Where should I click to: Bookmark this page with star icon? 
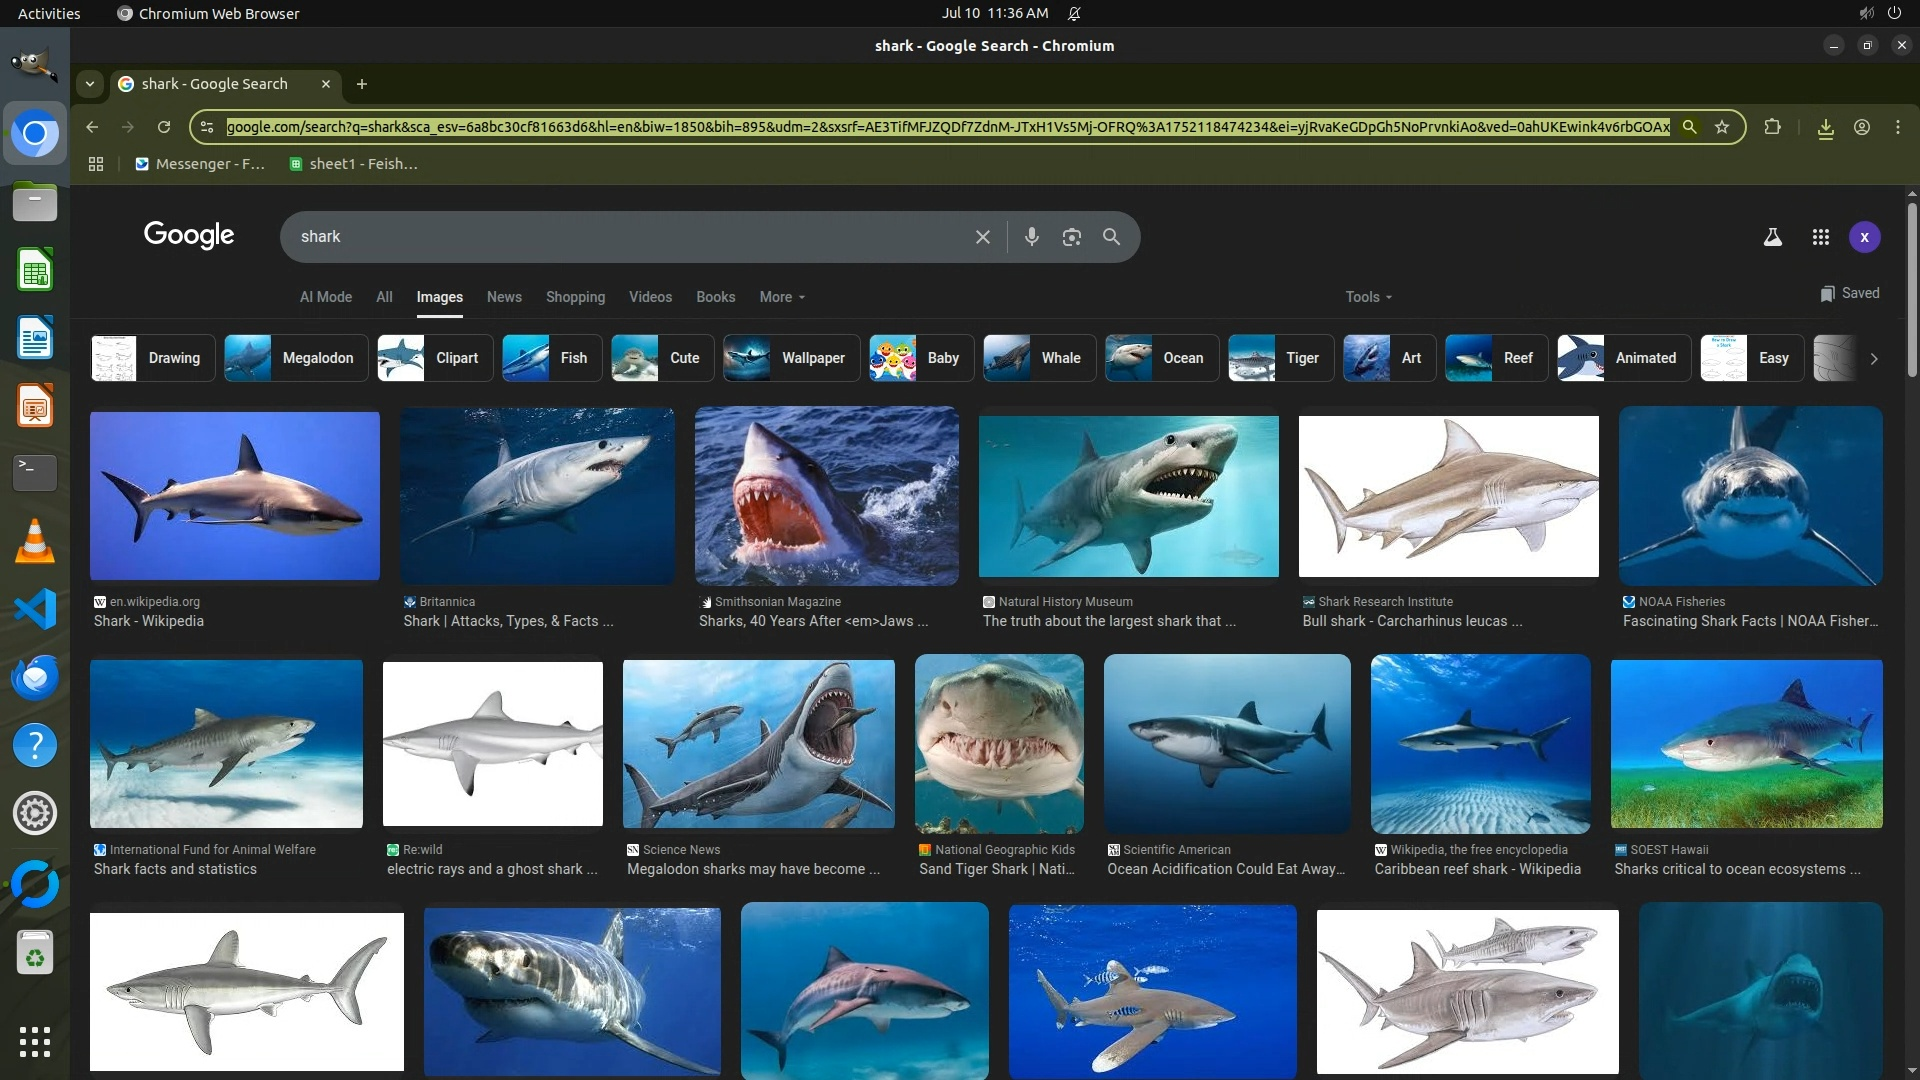(1721, 127)
